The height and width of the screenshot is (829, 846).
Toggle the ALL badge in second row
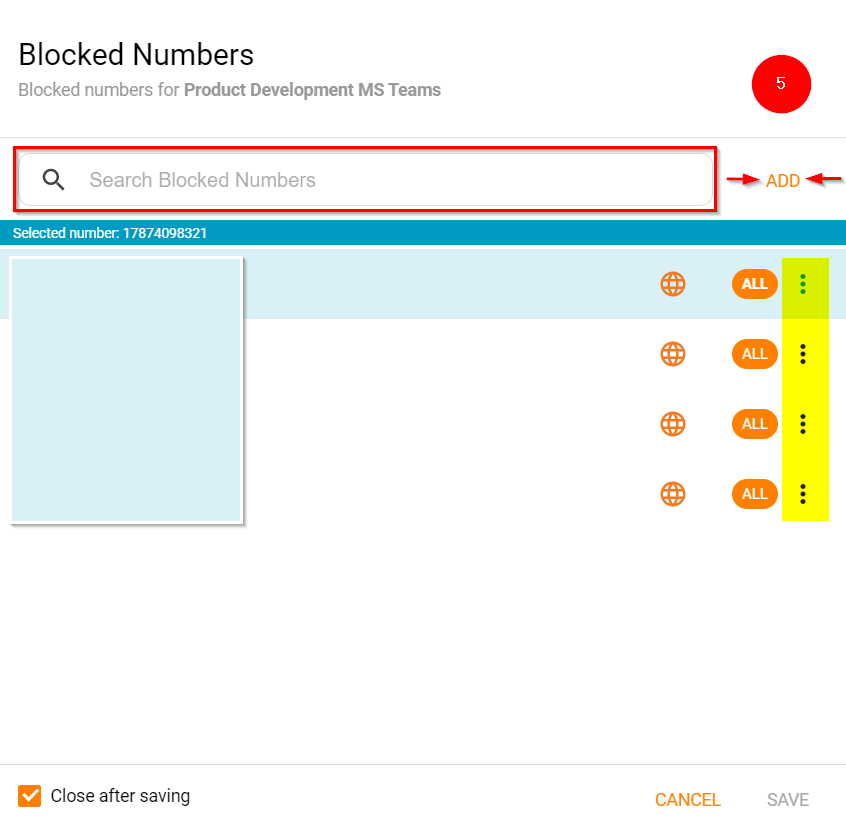[x=754, y=354]
